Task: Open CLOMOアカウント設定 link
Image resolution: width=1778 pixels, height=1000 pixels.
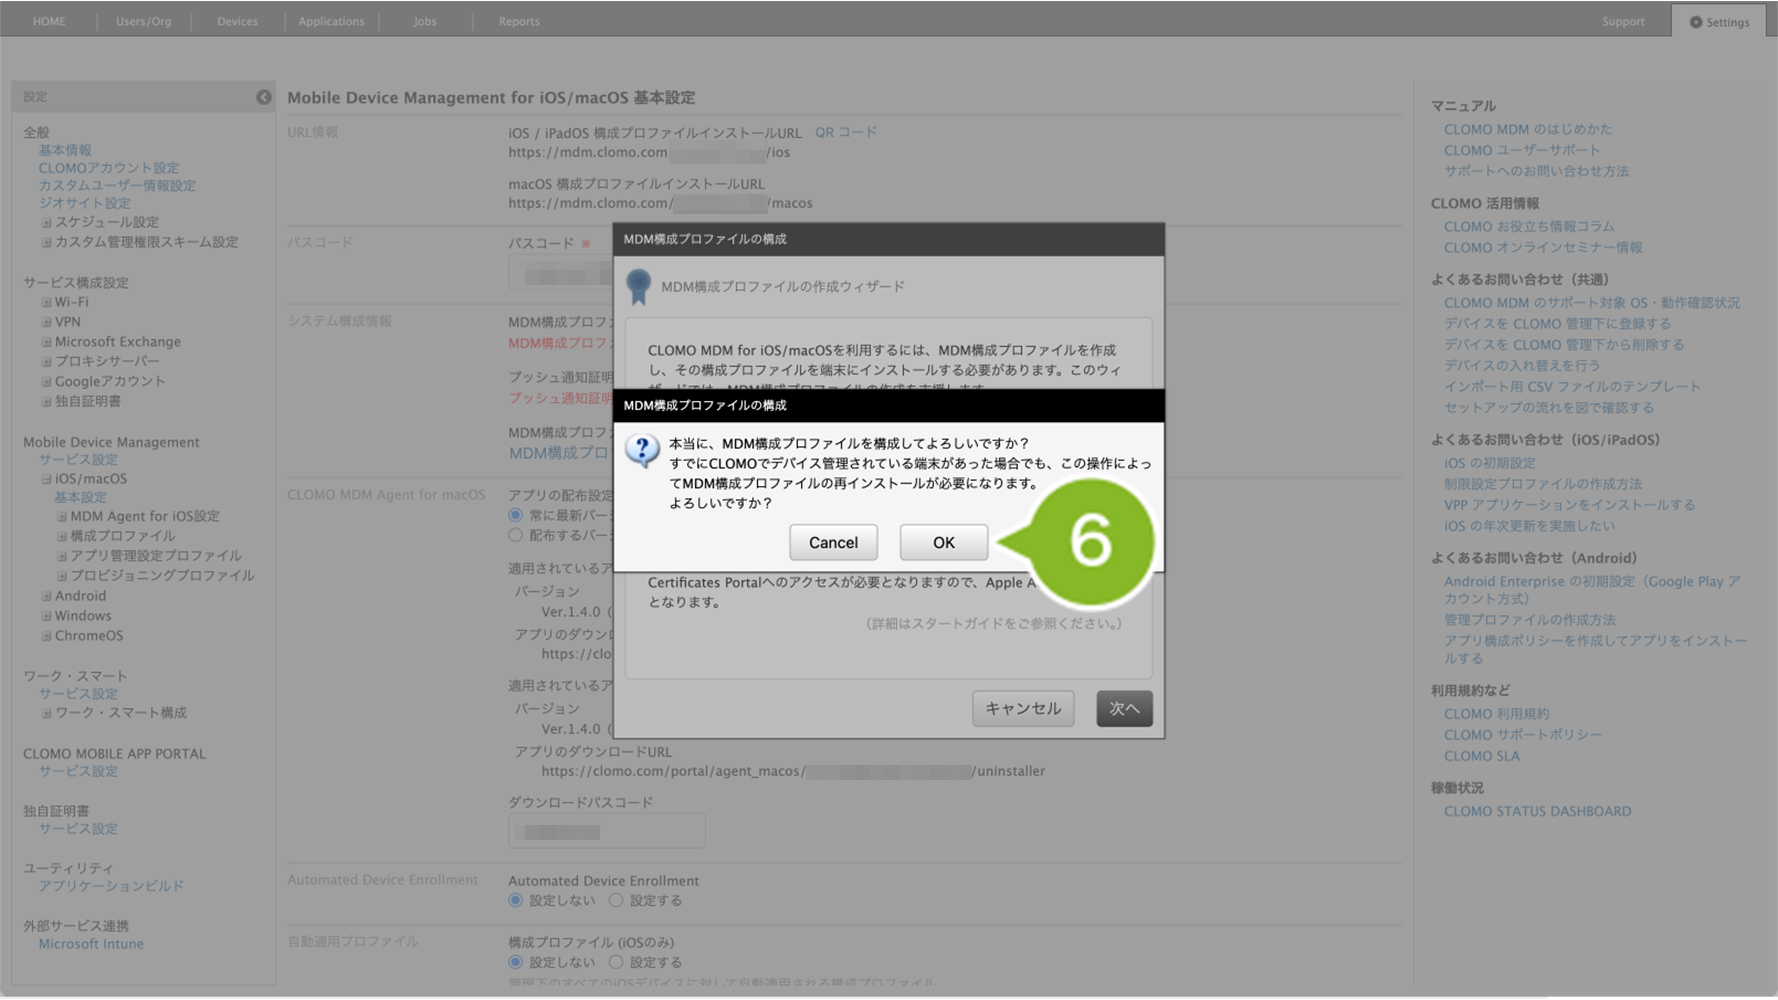Action: pos(109,168)
